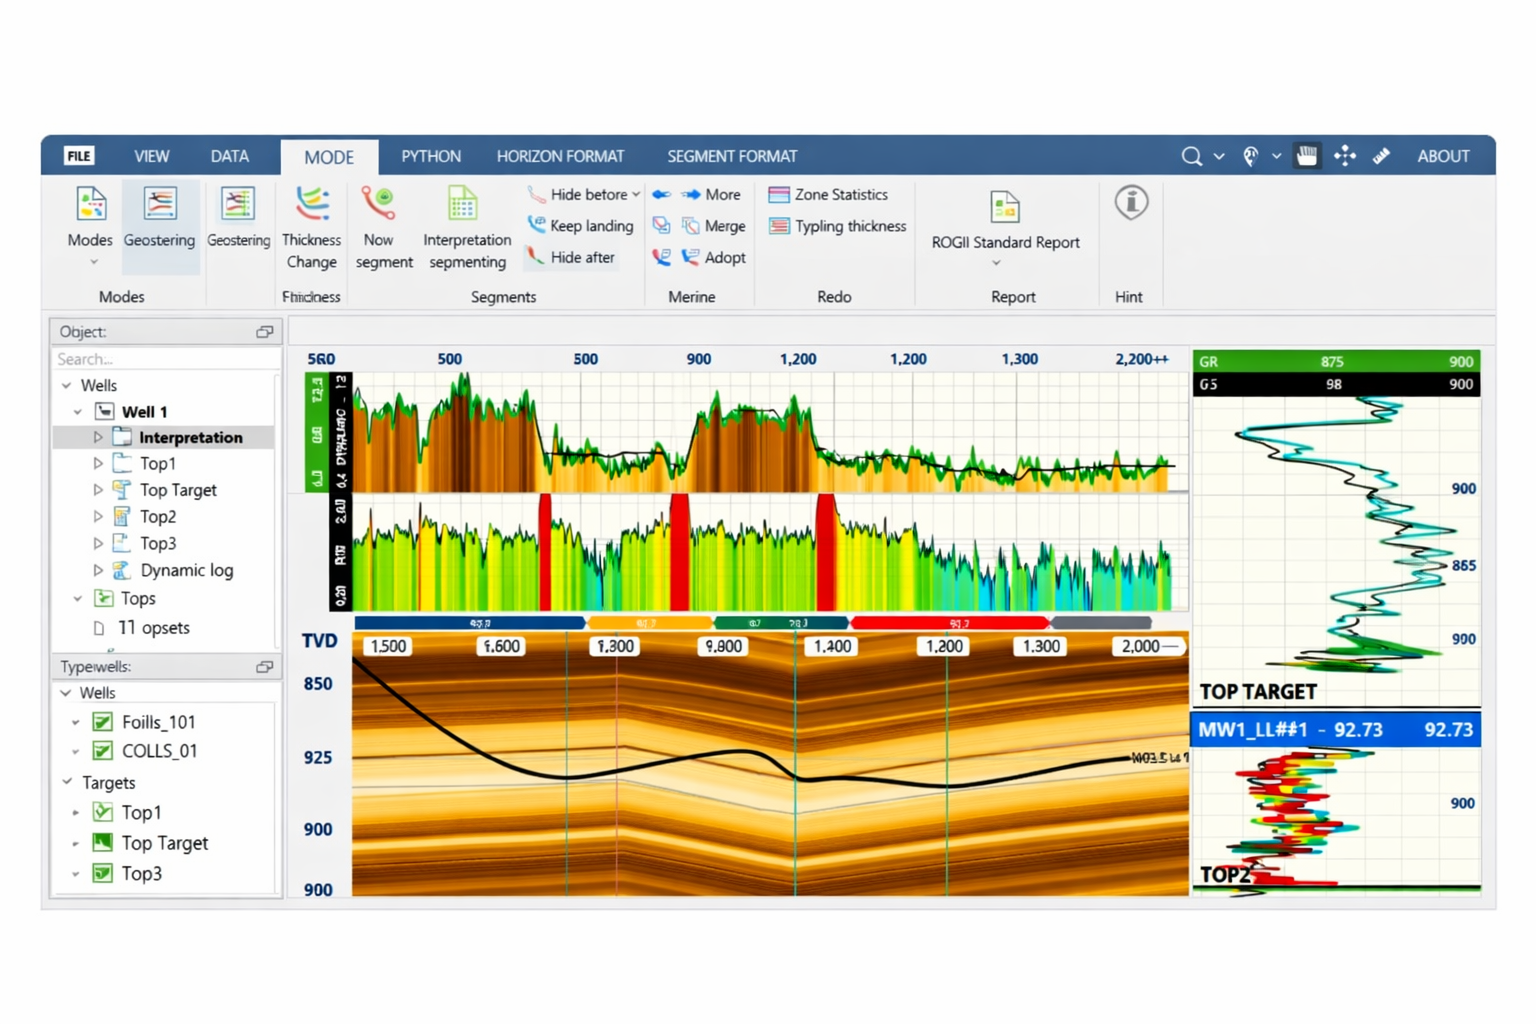Click the 1,500 depth label in TVD section
Image resolution: width=1536 pixels, height=1024 pixels.
(x=389, y=647)
